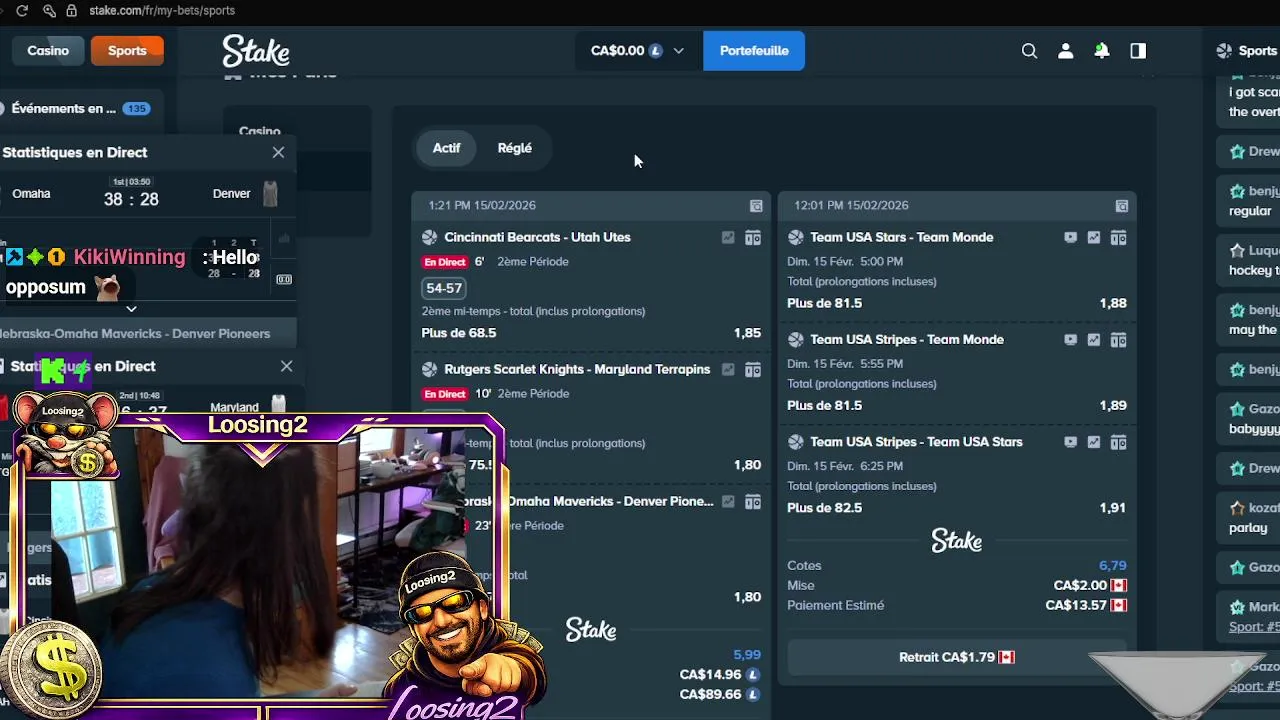Open the Sports chat room selector
This screenshot has width=1280, height=720.
1247,50
